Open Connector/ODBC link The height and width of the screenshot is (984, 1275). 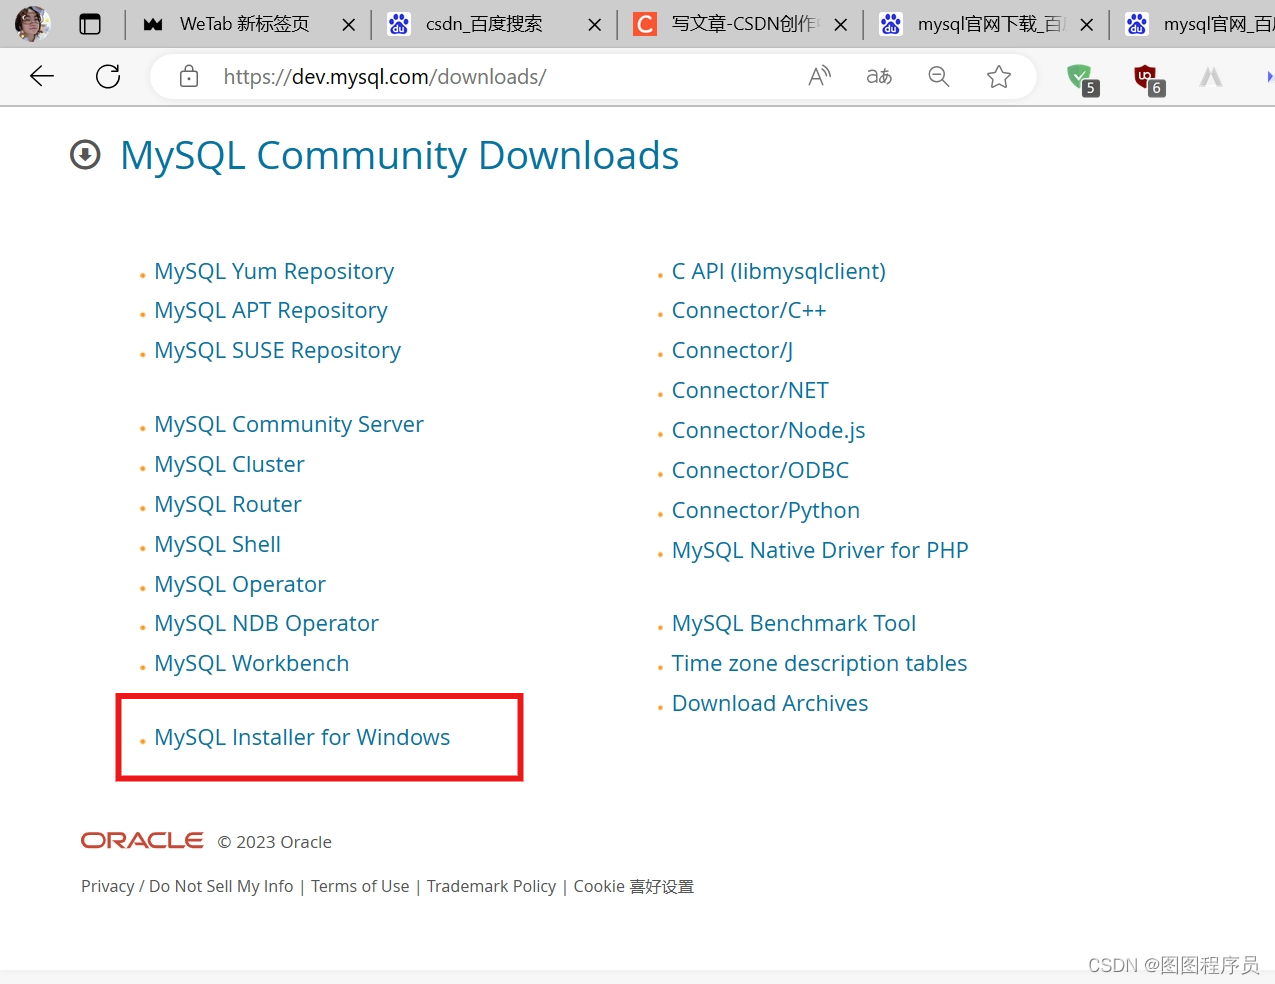click(x=760, y=471)
